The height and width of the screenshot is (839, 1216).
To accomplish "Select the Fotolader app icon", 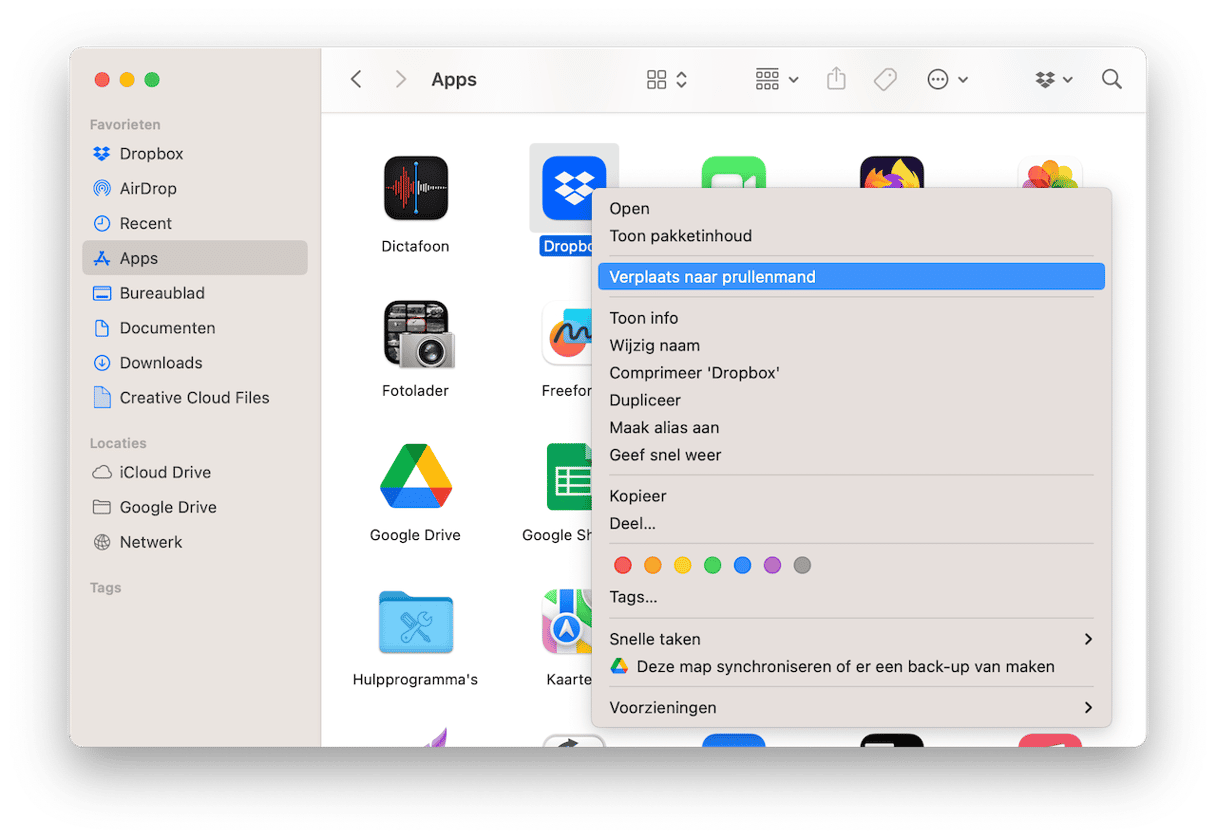I will (x=418, y=334).
